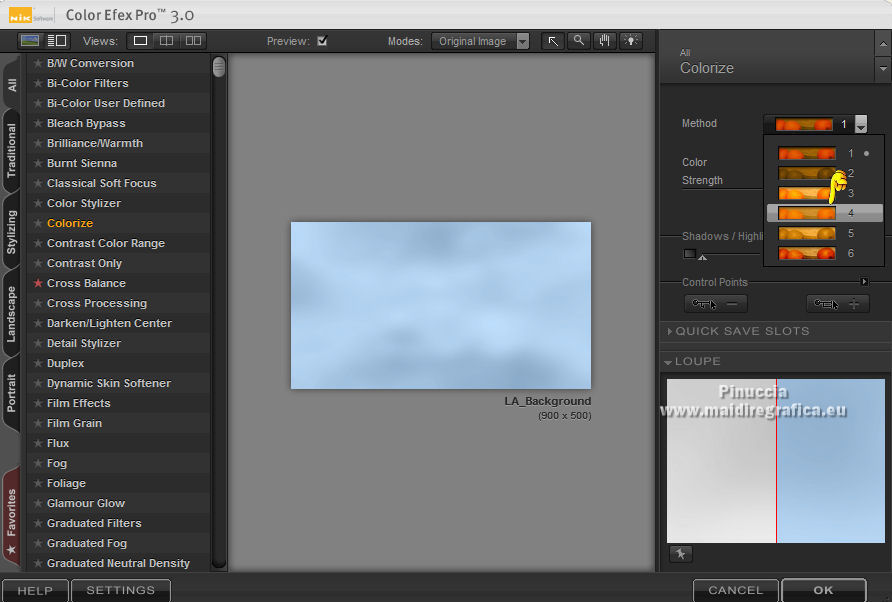The width and height of the screenshot is (892, 602).
Task: Click OK to apply the filter
Action: click(x=824, y=591)
